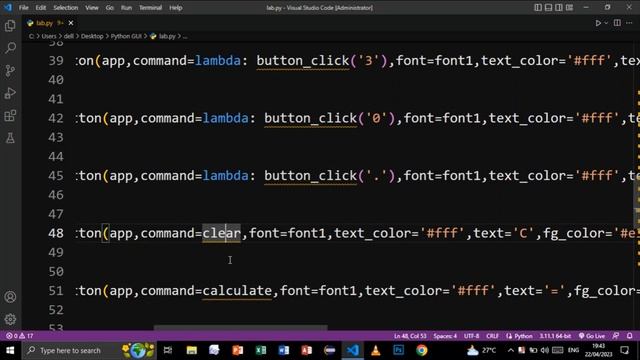Run the Python file with play button
The width and height of the screenshot is (640, 360).
598,23
